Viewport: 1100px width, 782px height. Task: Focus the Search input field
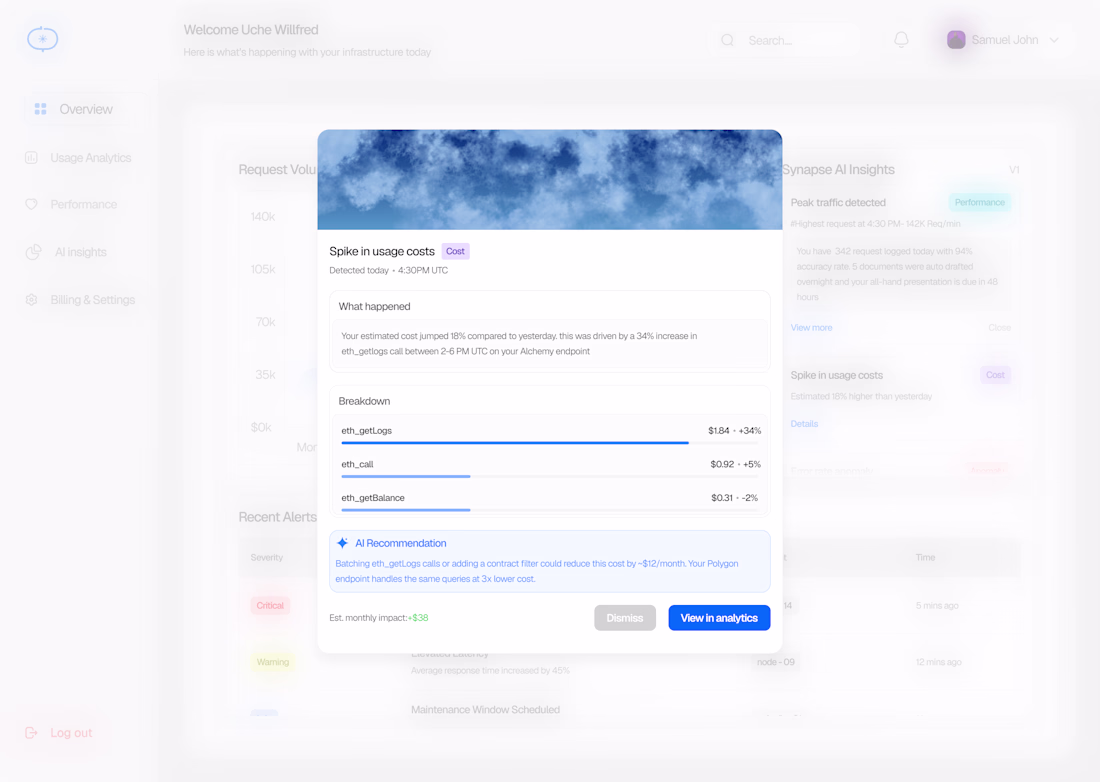(785, 40)
